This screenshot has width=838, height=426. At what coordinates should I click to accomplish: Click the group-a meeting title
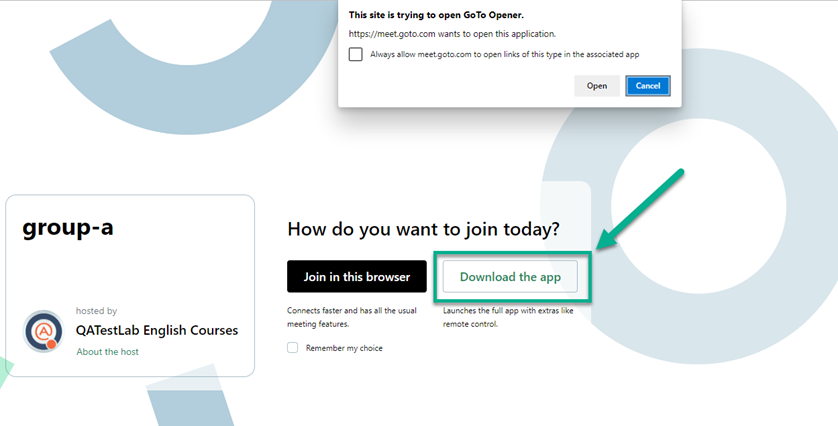click(x=68, y=228)
